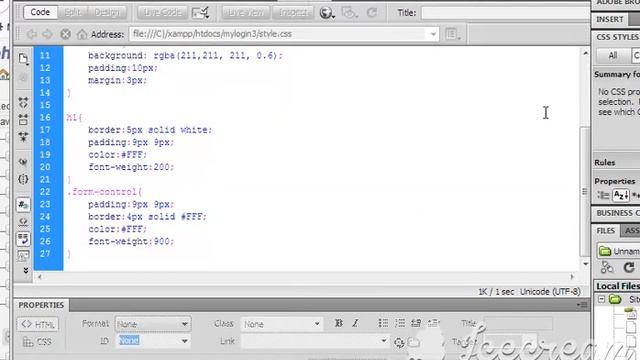Click the Balance Braces icon

click(x=23, y=179)
